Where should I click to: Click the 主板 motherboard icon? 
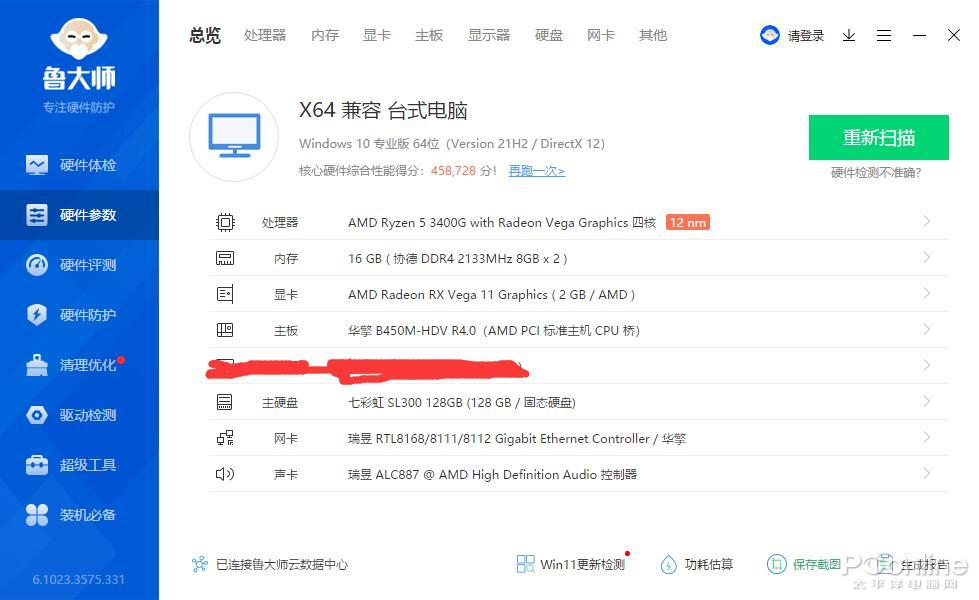[x=225, y=330]
